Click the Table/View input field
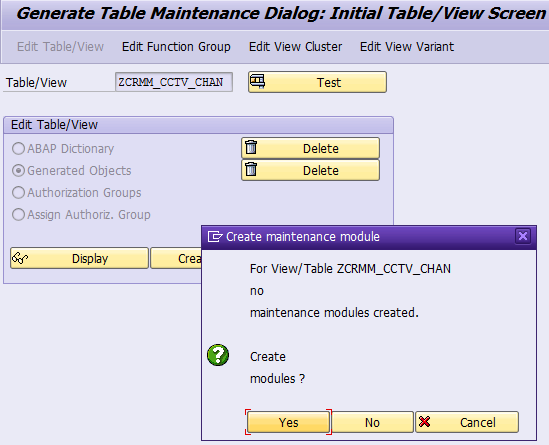 click(174, 82)
